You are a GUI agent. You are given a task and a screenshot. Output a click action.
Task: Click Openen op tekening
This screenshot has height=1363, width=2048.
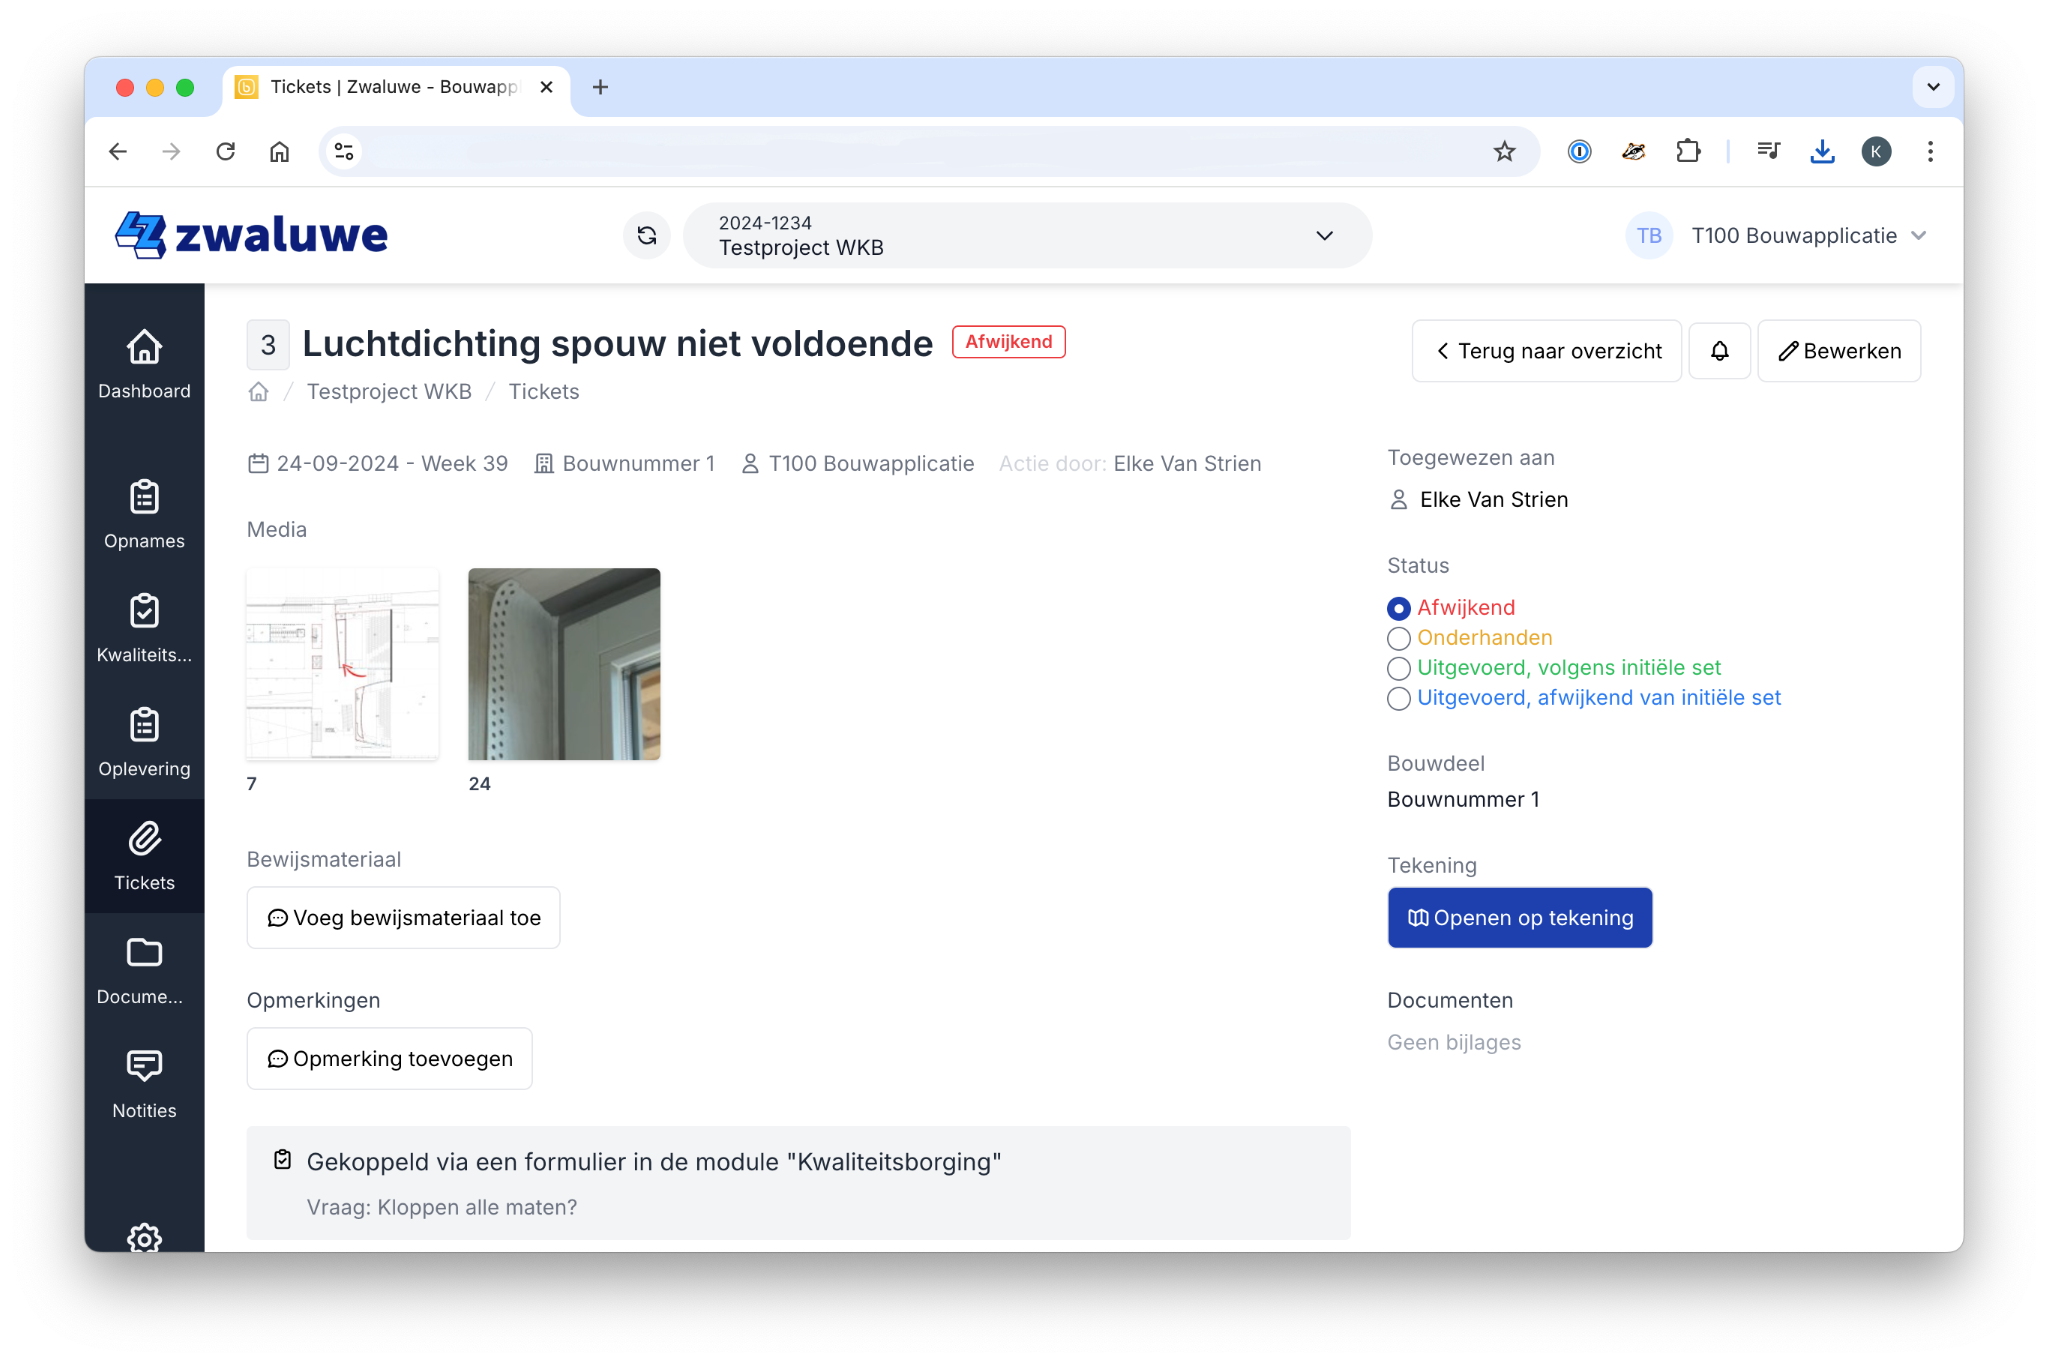(1520, 918)
